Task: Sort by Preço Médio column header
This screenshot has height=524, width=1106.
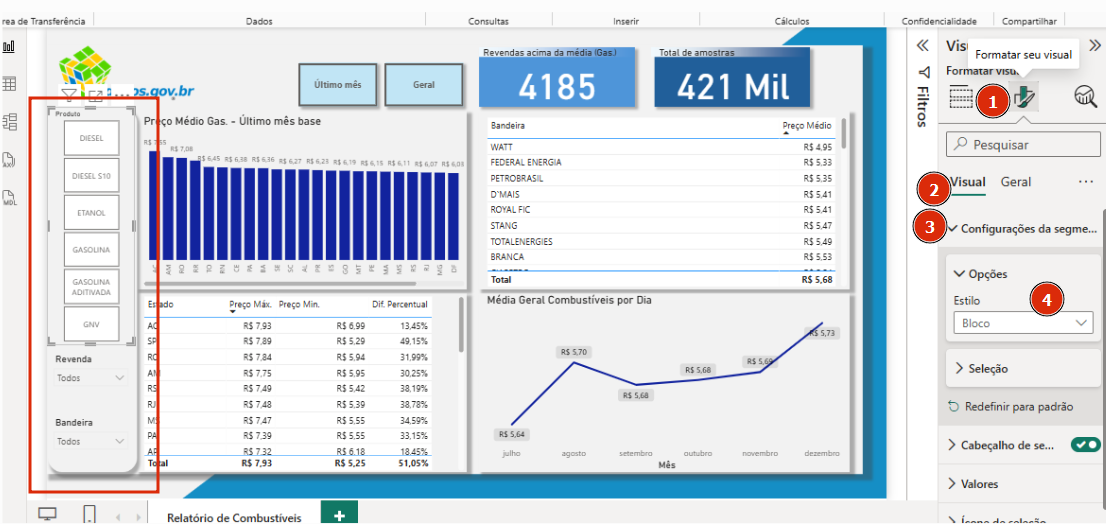Action: coord(808,126)
